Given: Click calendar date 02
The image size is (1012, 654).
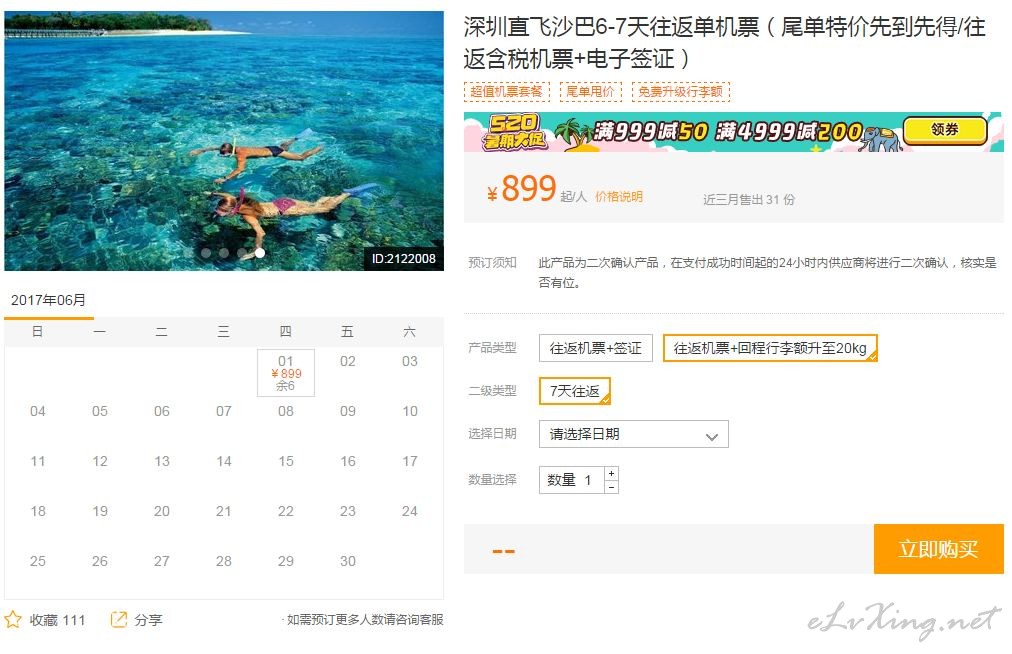Looking at the screenshot, I should [x=348, y=362].
